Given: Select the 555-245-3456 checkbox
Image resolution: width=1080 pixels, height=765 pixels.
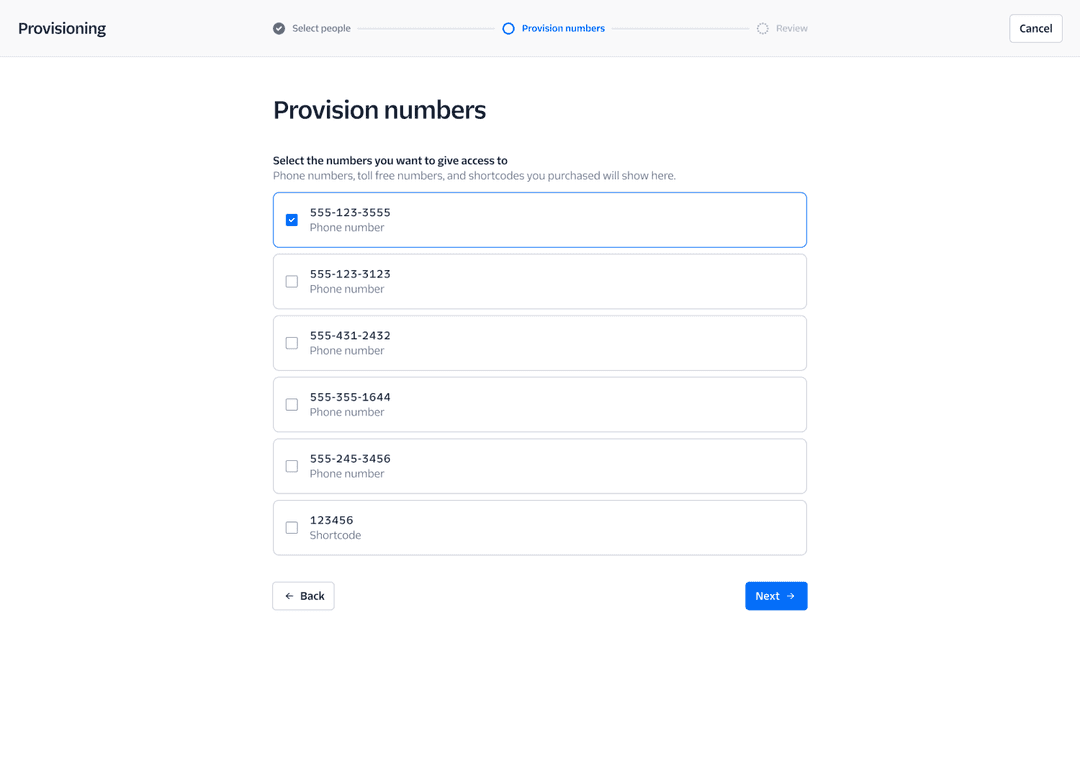Looking at the screenshot, I should coord(292,466).
